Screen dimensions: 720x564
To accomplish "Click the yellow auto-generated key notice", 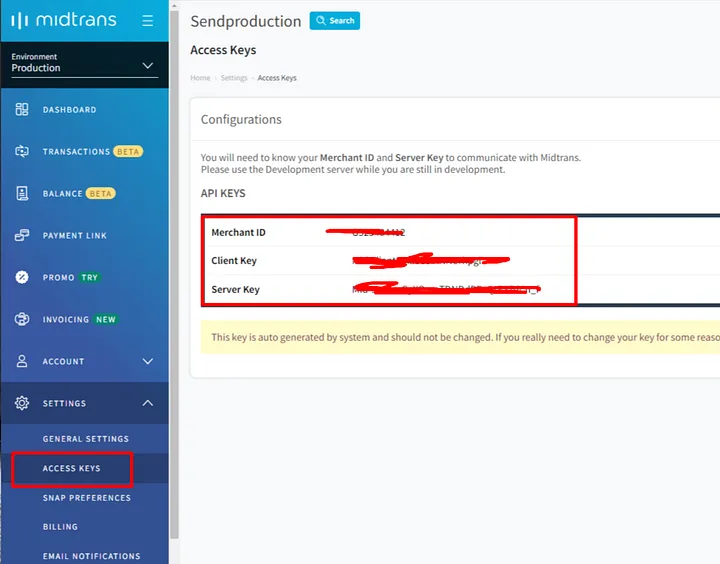I will (460, 337).
